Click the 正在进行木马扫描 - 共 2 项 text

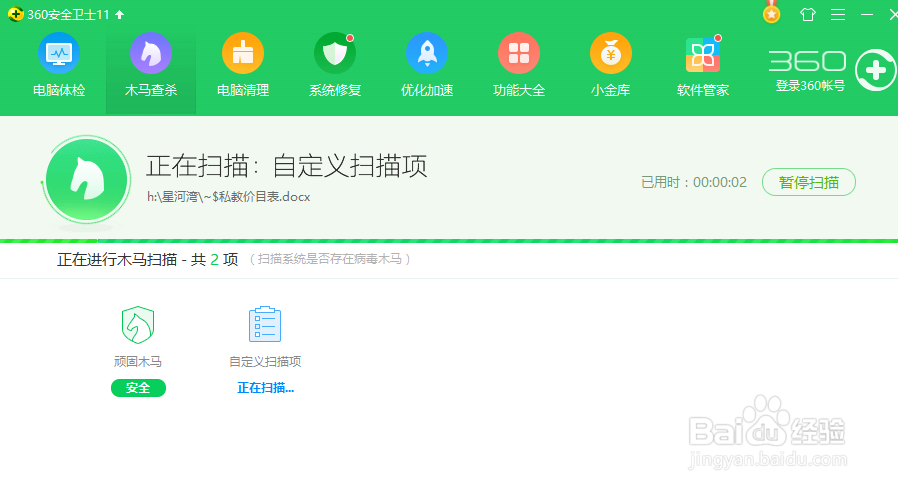[147, 260]
